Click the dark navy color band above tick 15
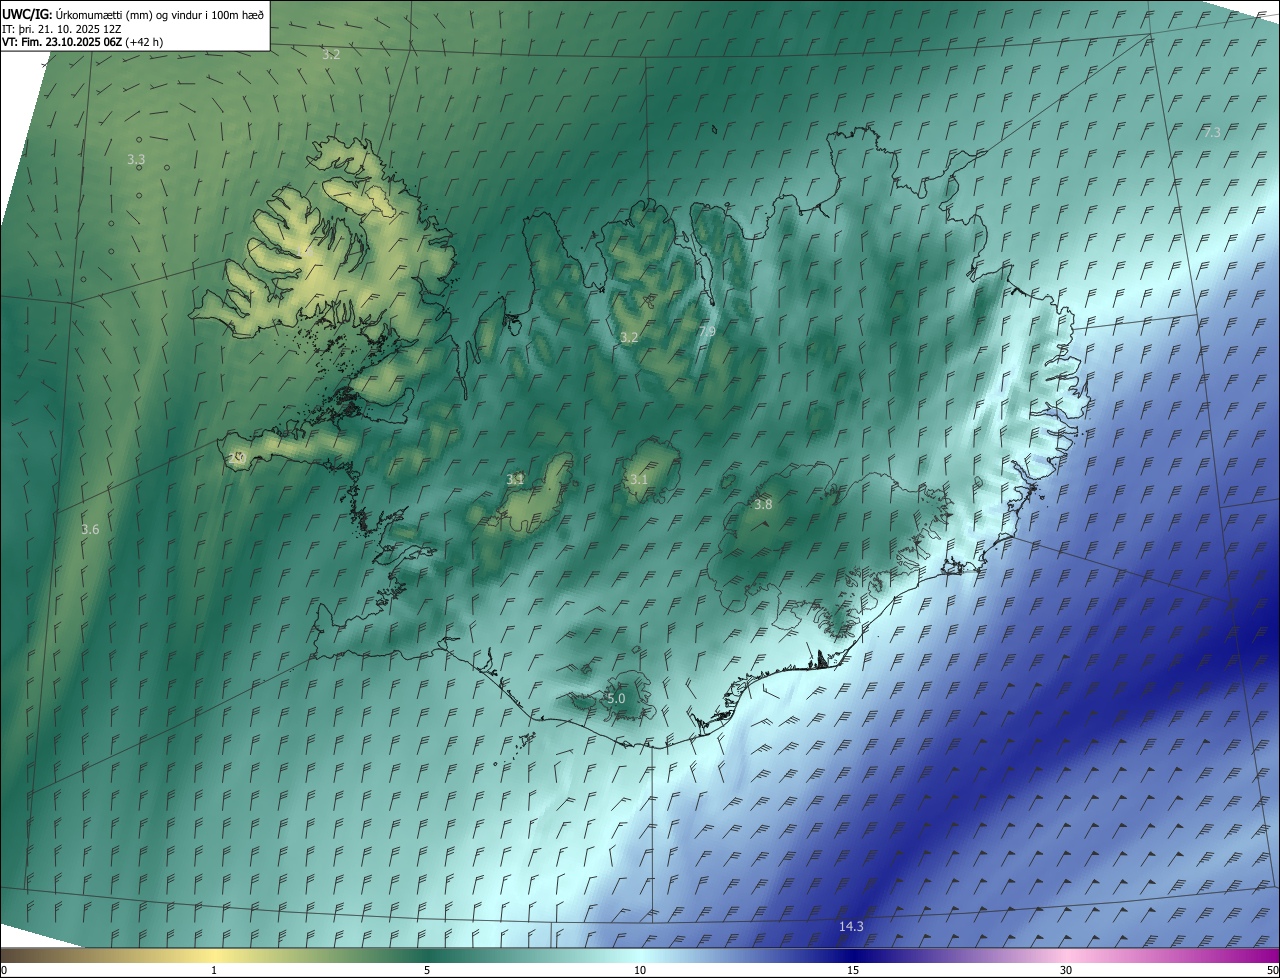The image size is (1280, 978). pos(853,955)
